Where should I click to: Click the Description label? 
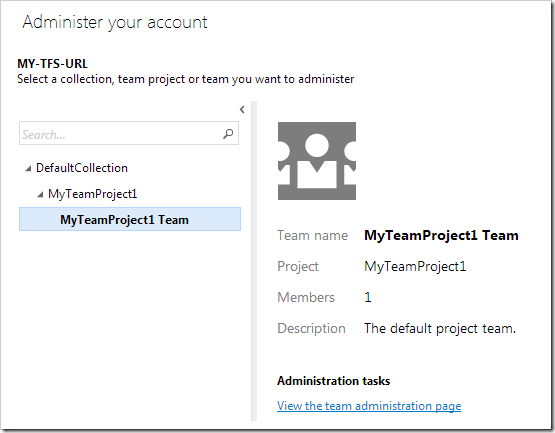[x=311, y=328]
